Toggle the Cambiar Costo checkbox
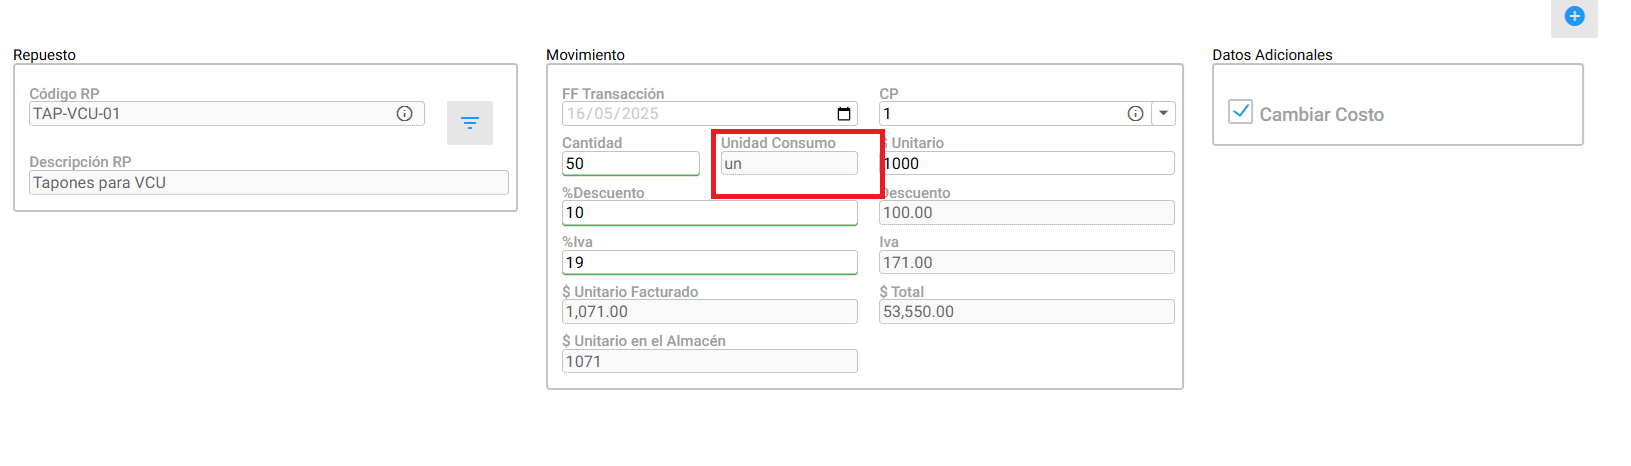1631x466 pixels. pos(1240,111)
